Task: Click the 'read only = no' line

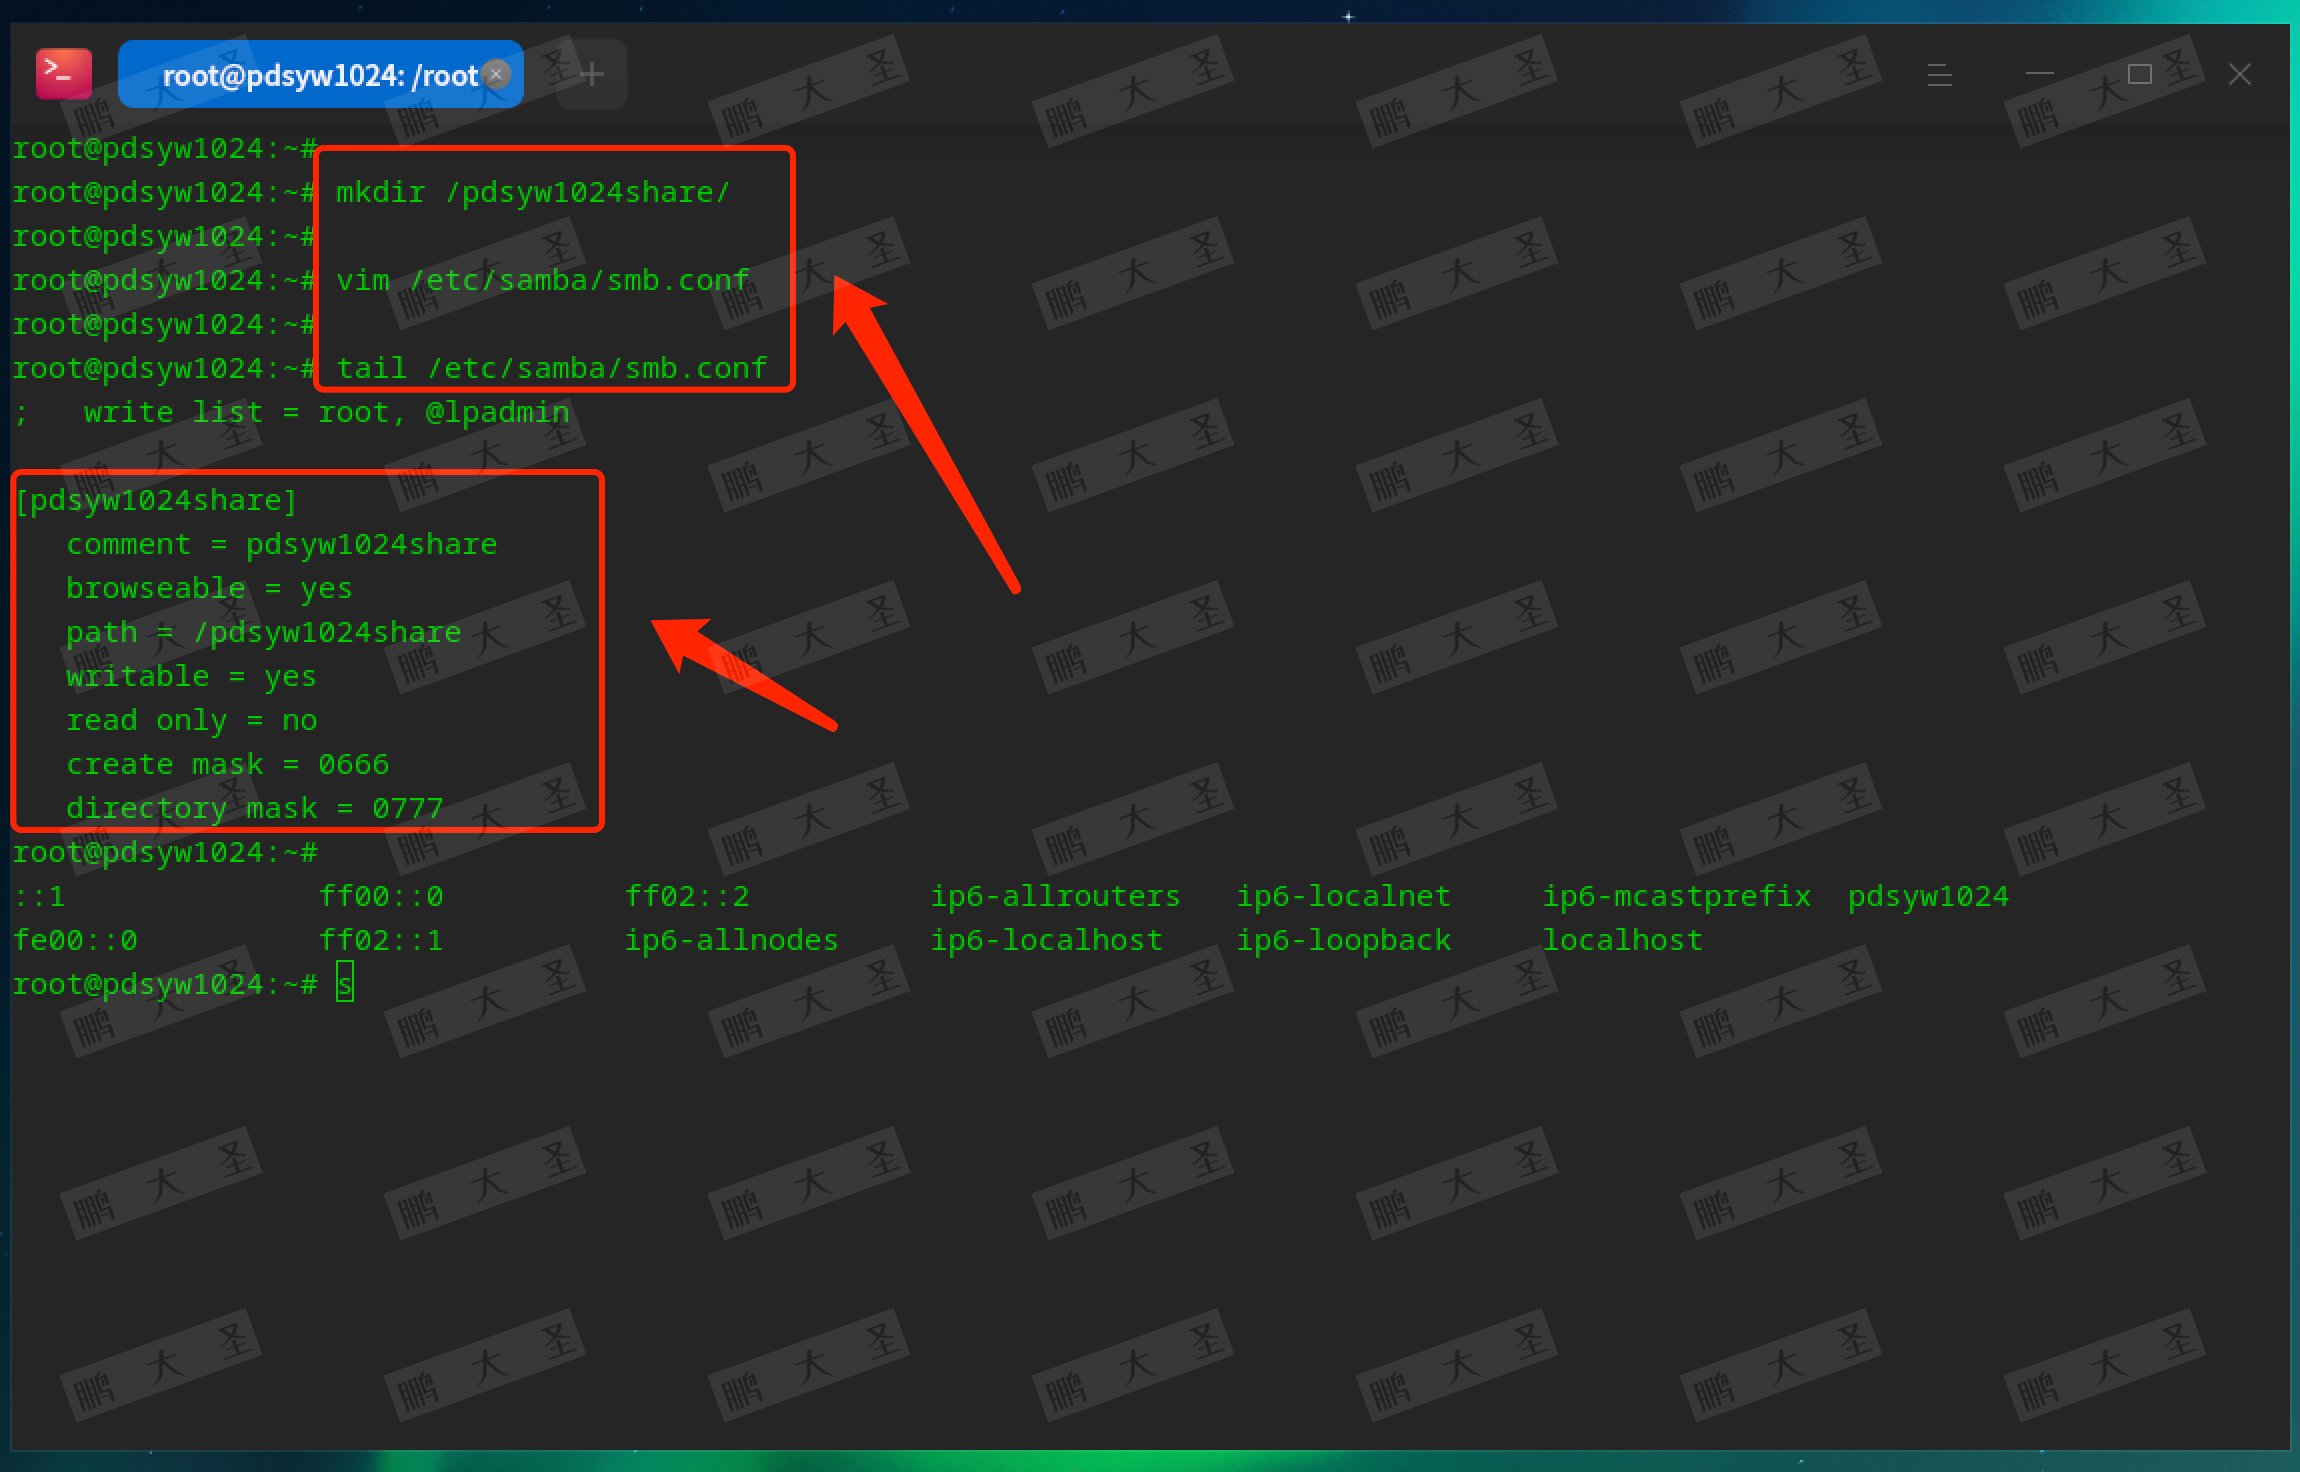Action: coord(191,720)
